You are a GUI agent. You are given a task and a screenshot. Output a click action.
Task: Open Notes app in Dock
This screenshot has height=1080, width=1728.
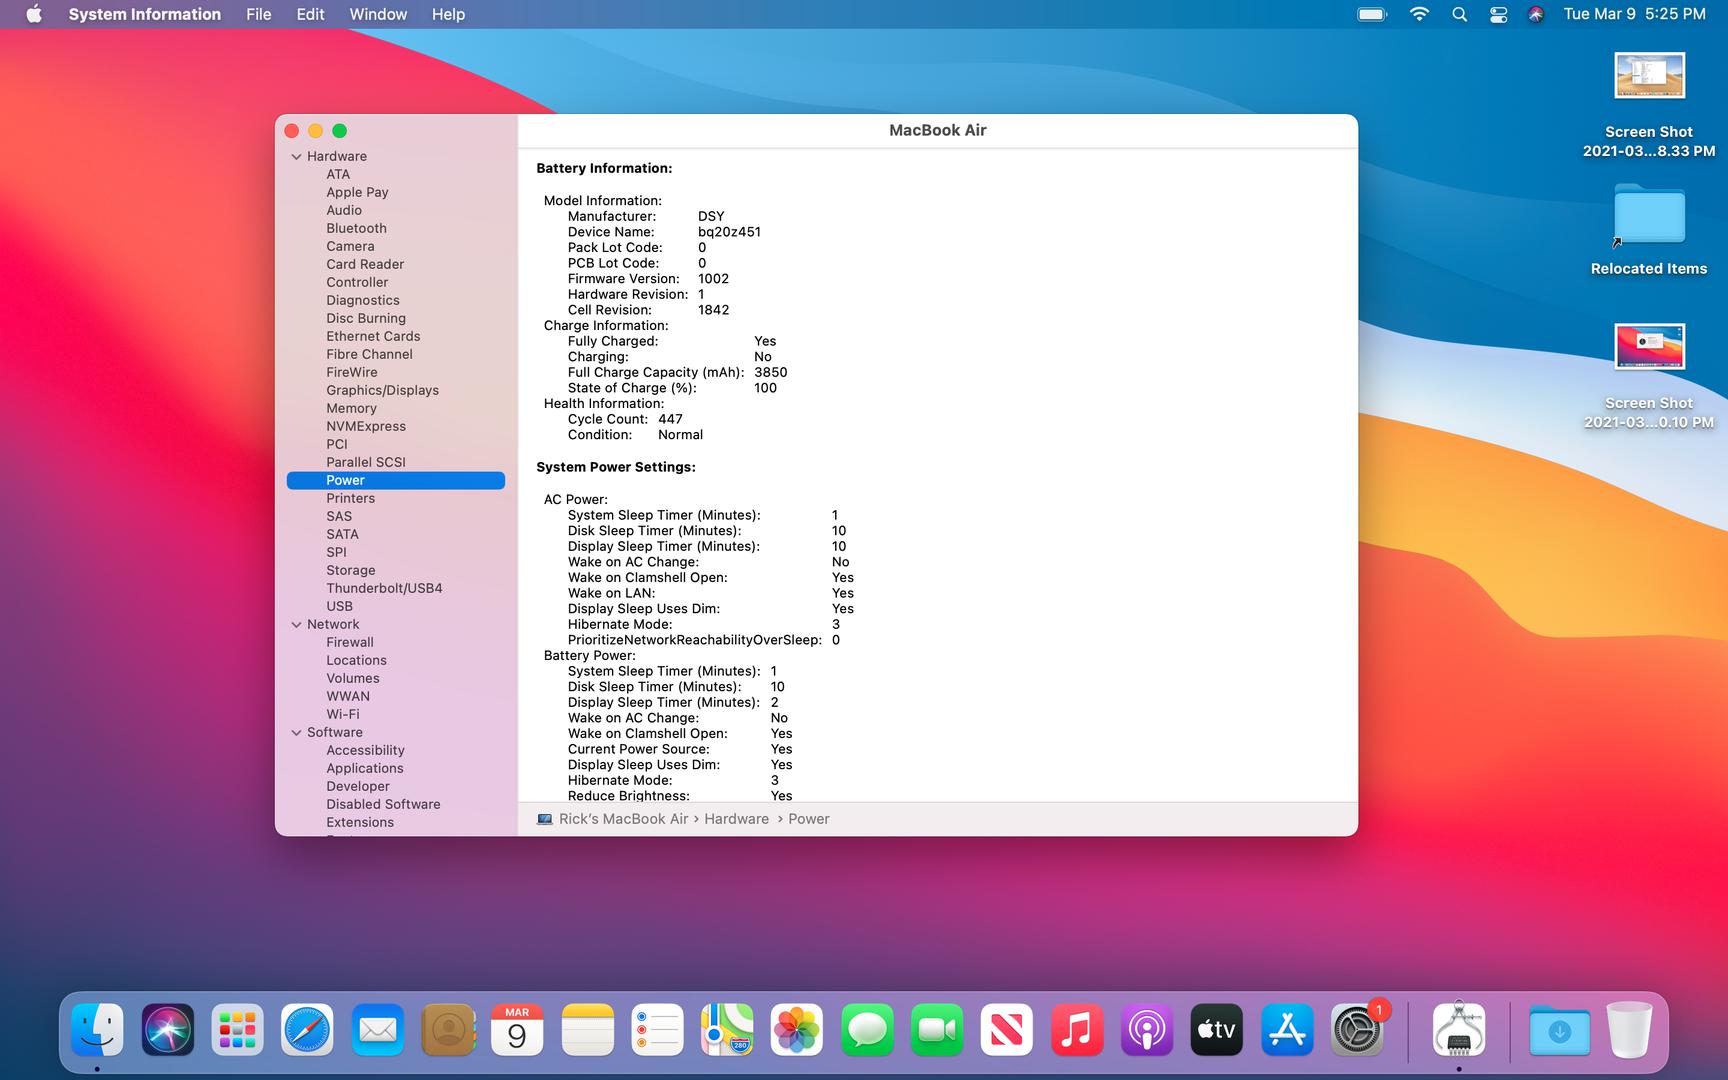(x=587, y=1030)
